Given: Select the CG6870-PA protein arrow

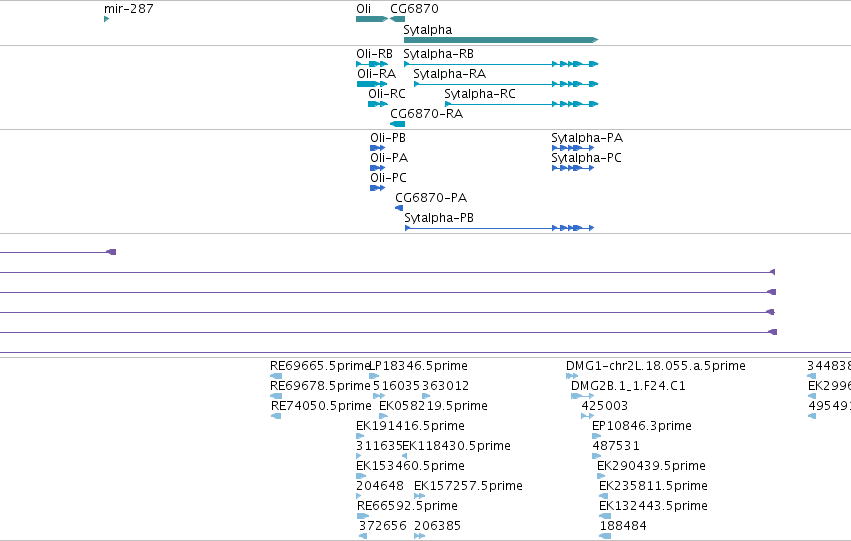Looking at the screenshot, I should point(399,208).
